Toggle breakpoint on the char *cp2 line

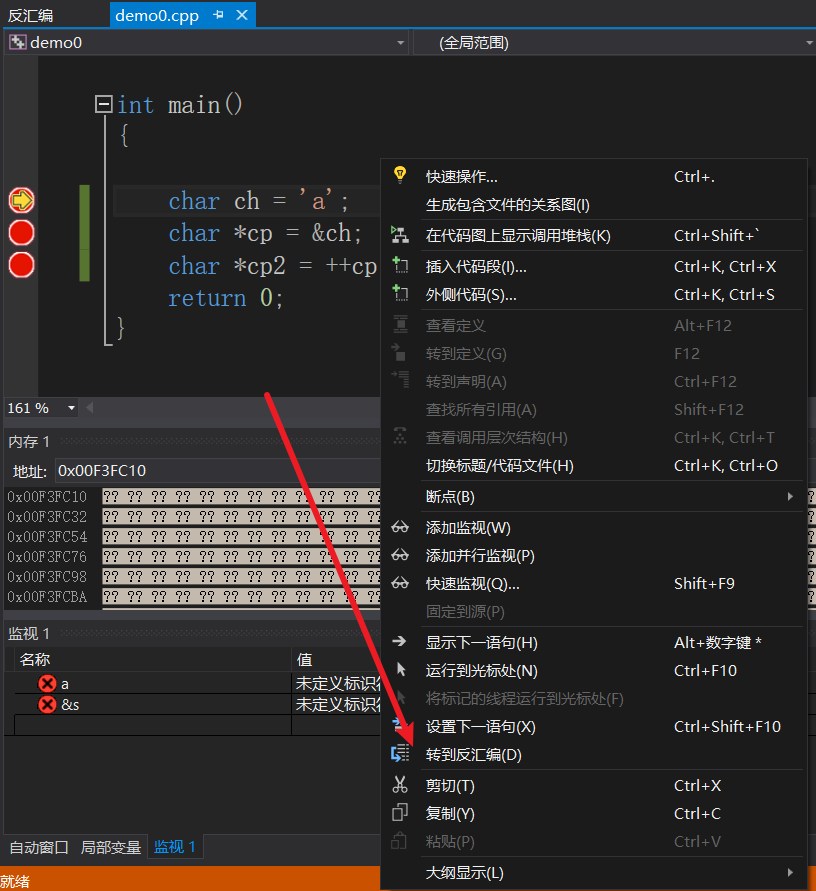coord(22,265)
